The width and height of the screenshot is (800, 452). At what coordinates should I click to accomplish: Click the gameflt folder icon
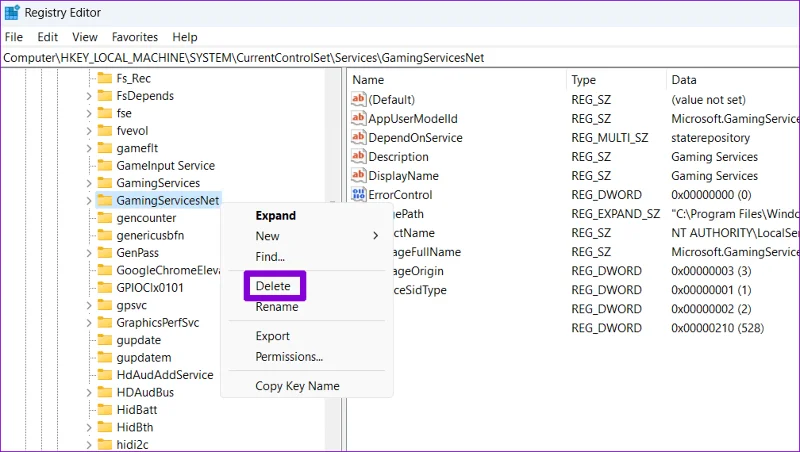click(x=105, y=148)
